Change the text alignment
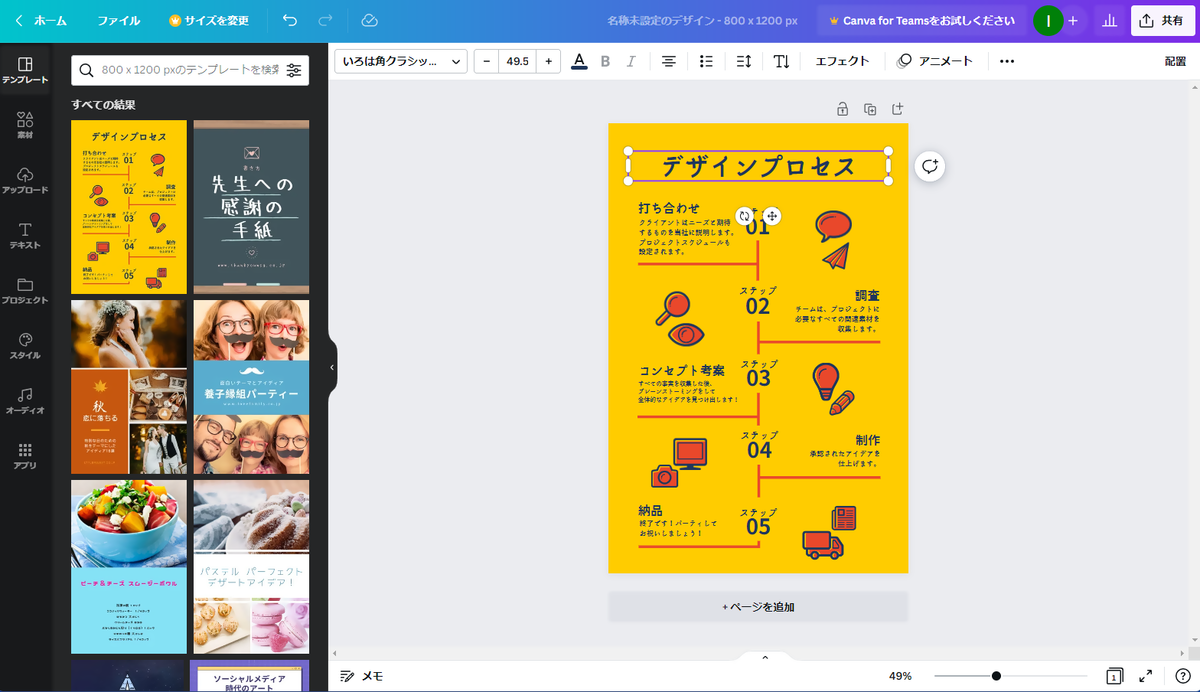The width and height of the screenshot is (1200, 692). 669,61
